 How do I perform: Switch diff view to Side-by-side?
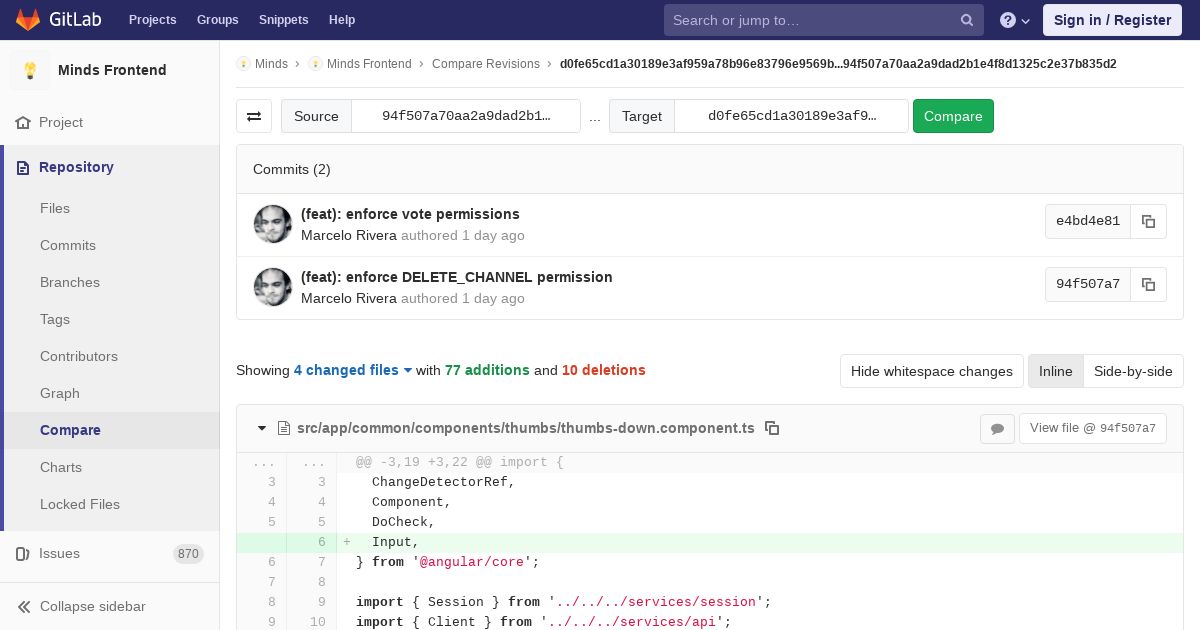pyautogui.click(x=1133, y=371)
